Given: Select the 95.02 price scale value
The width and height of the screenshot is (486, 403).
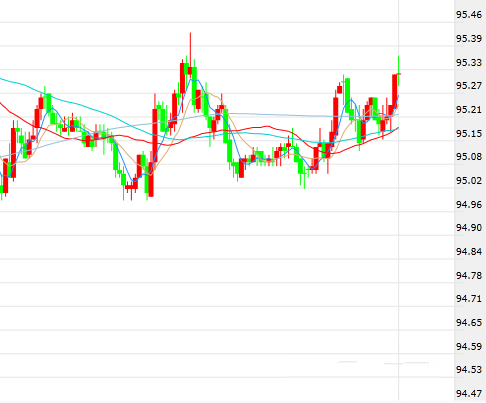Looking at the screenshot, I should click(469, 181).
